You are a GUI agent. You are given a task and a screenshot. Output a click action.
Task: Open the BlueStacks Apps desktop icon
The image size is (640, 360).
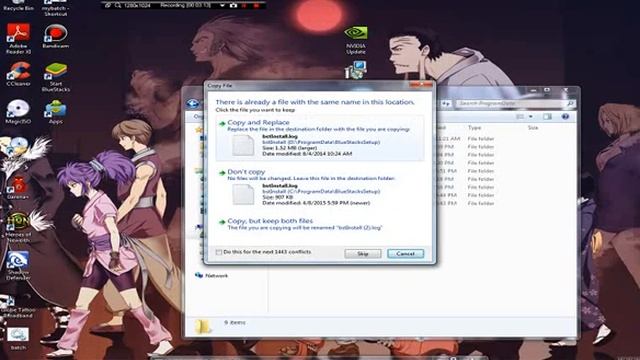click(x=56, y=112)
